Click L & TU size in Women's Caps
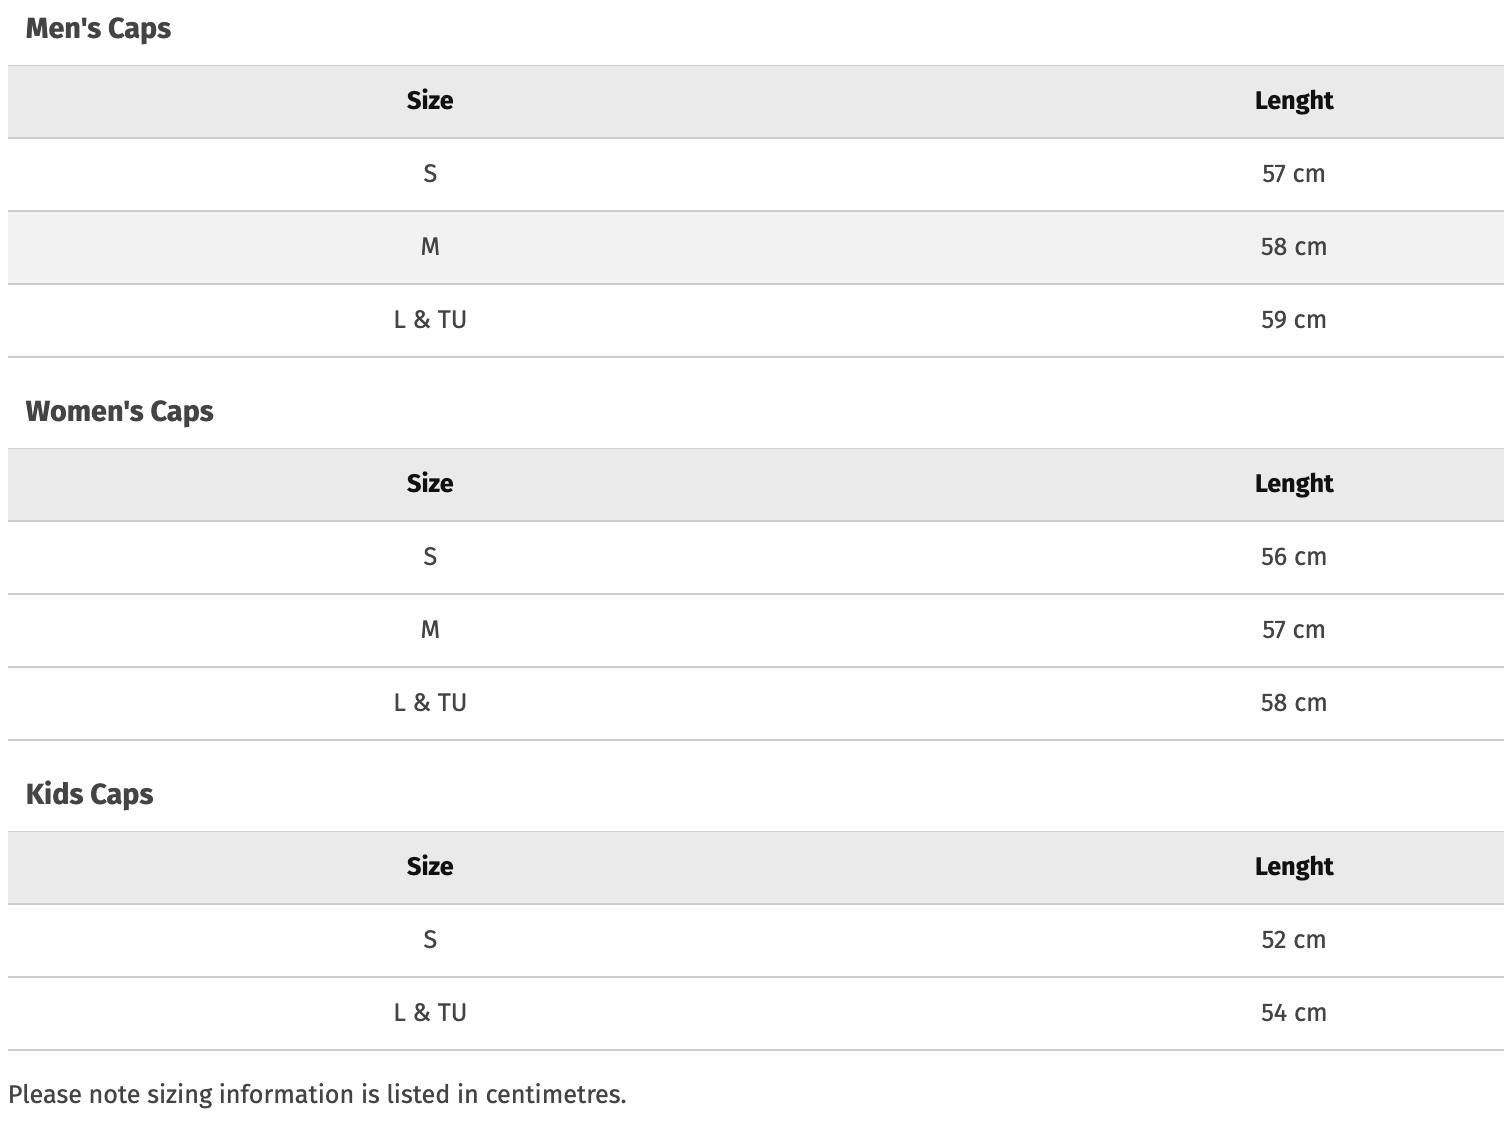Viewport: 1504px width, 1138px height. pos(429,703)
